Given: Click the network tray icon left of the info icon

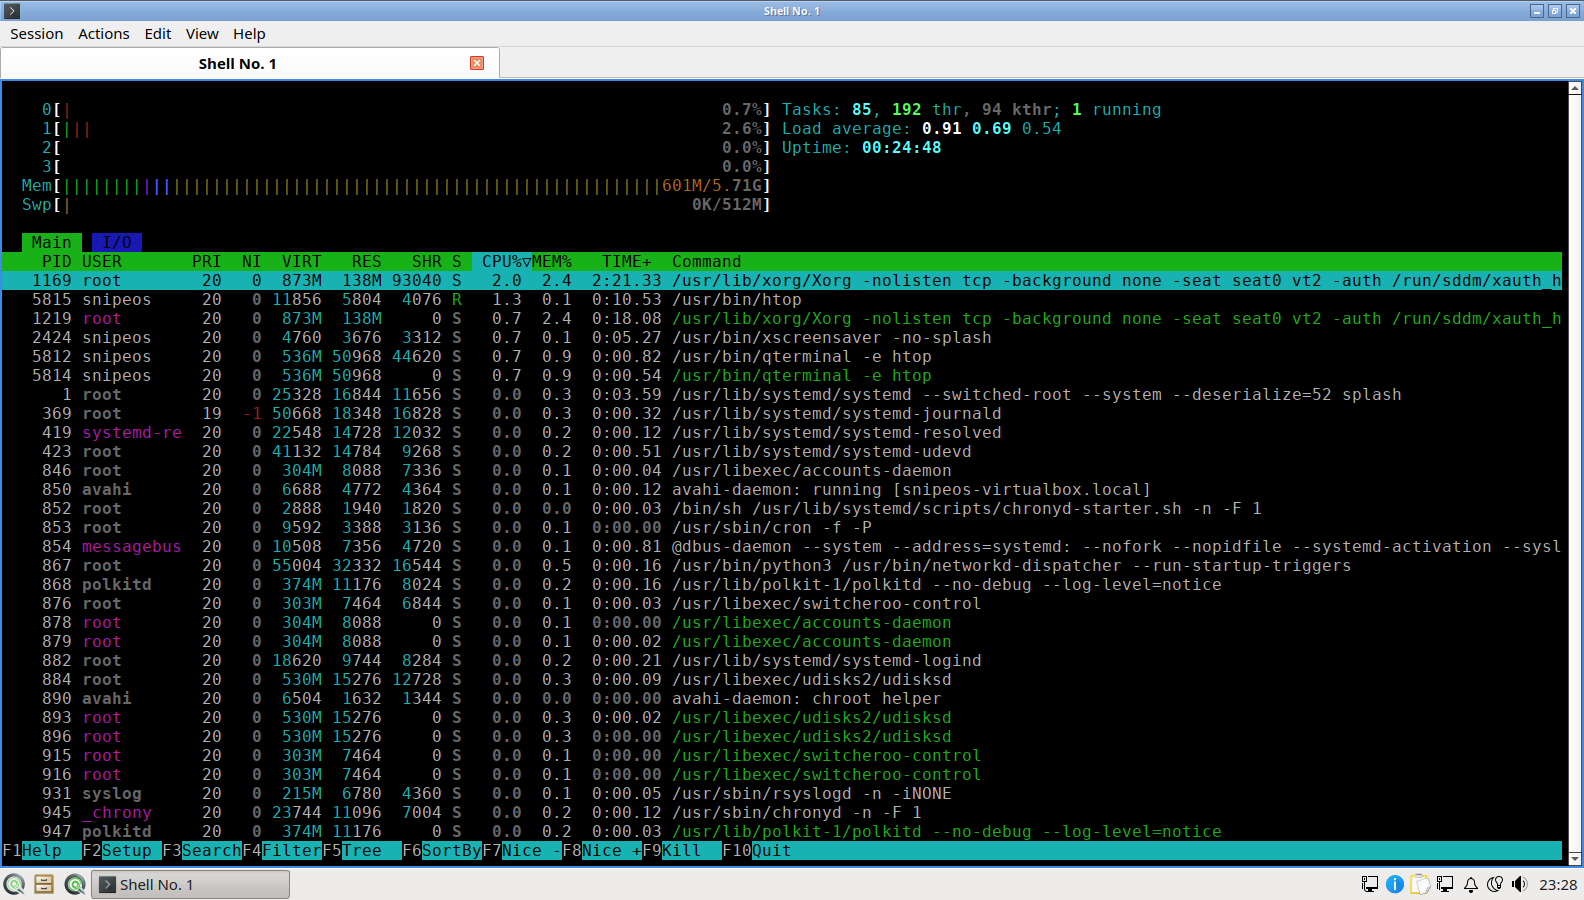Looking at the screenshot, I should [1369, 884].
